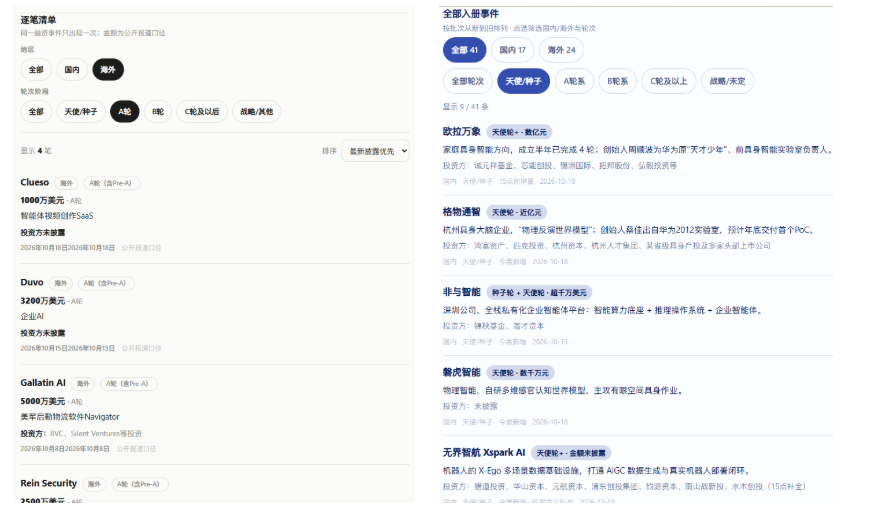Toggle the selected 海外 region chip
896x528 pixels.
tap(108, 70)
